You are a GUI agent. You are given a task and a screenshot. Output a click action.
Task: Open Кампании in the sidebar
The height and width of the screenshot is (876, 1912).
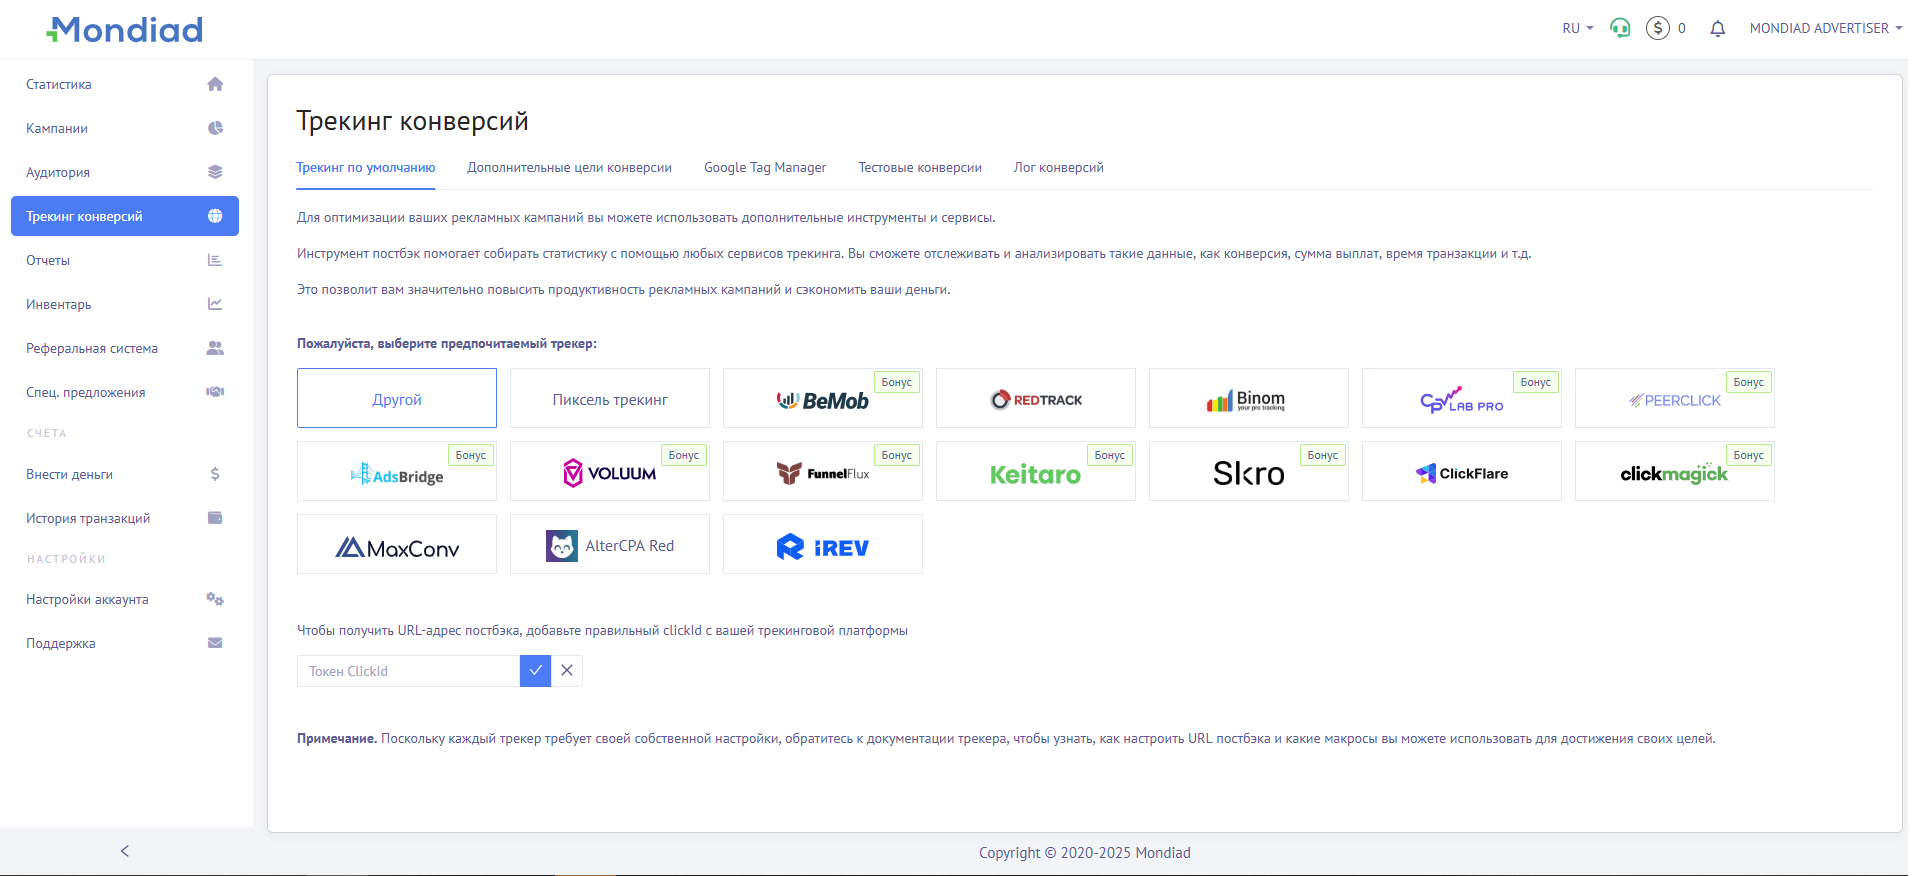point(57,128)
